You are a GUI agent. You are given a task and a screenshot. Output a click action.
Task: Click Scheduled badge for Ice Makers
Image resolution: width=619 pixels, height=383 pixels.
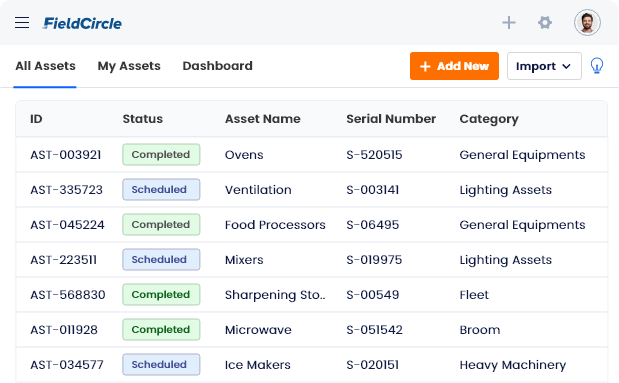pos(161,364)
